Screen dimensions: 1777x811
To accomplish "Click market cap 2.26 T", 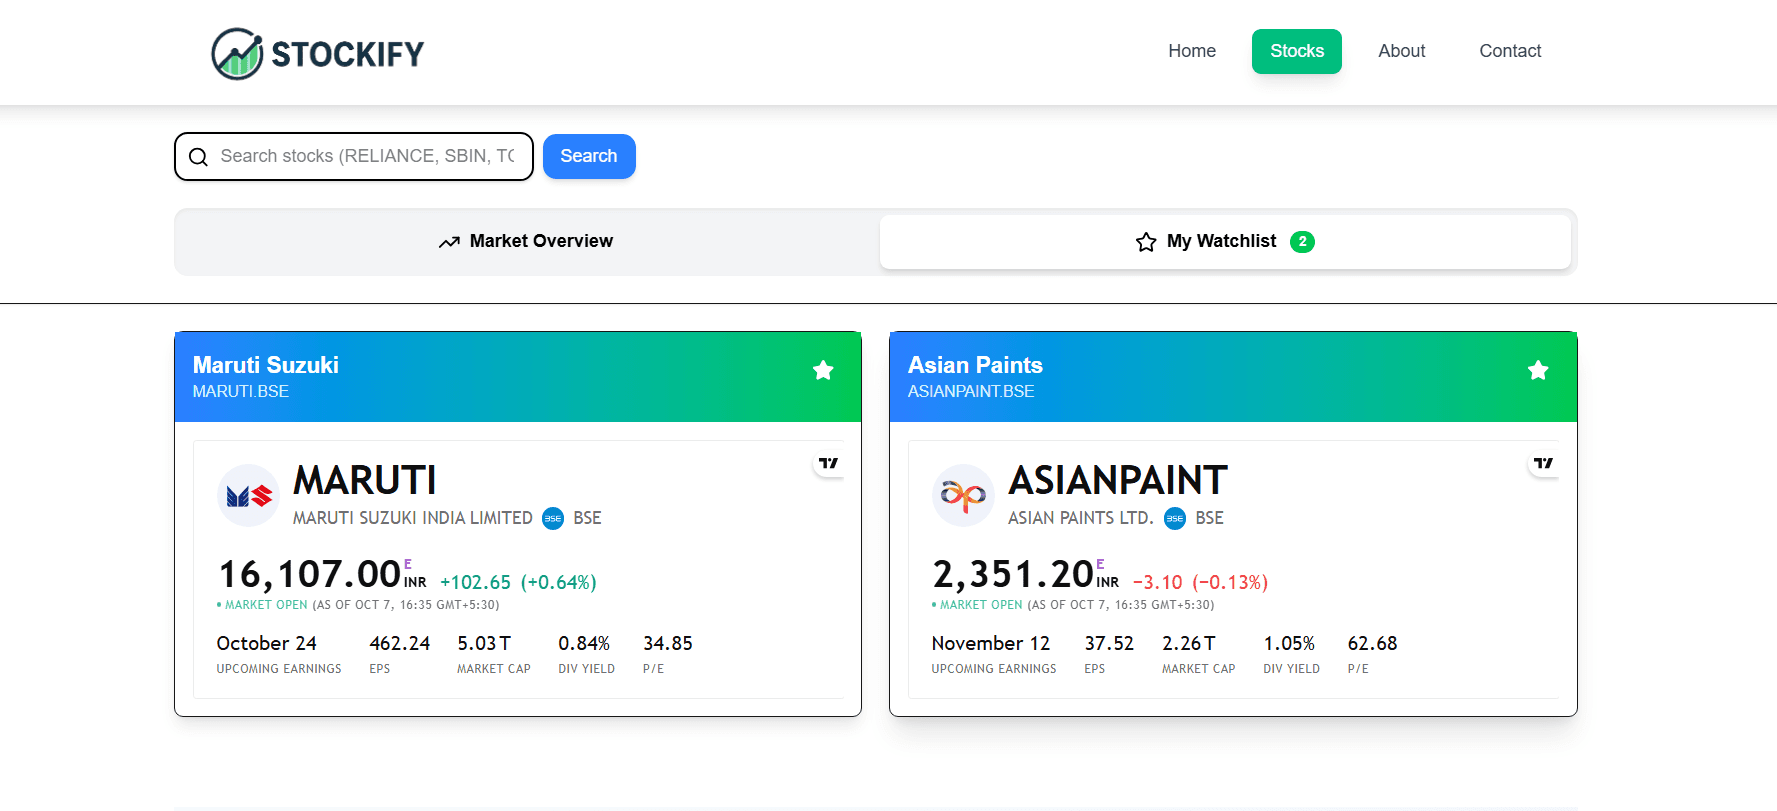I will (1189, 643).
